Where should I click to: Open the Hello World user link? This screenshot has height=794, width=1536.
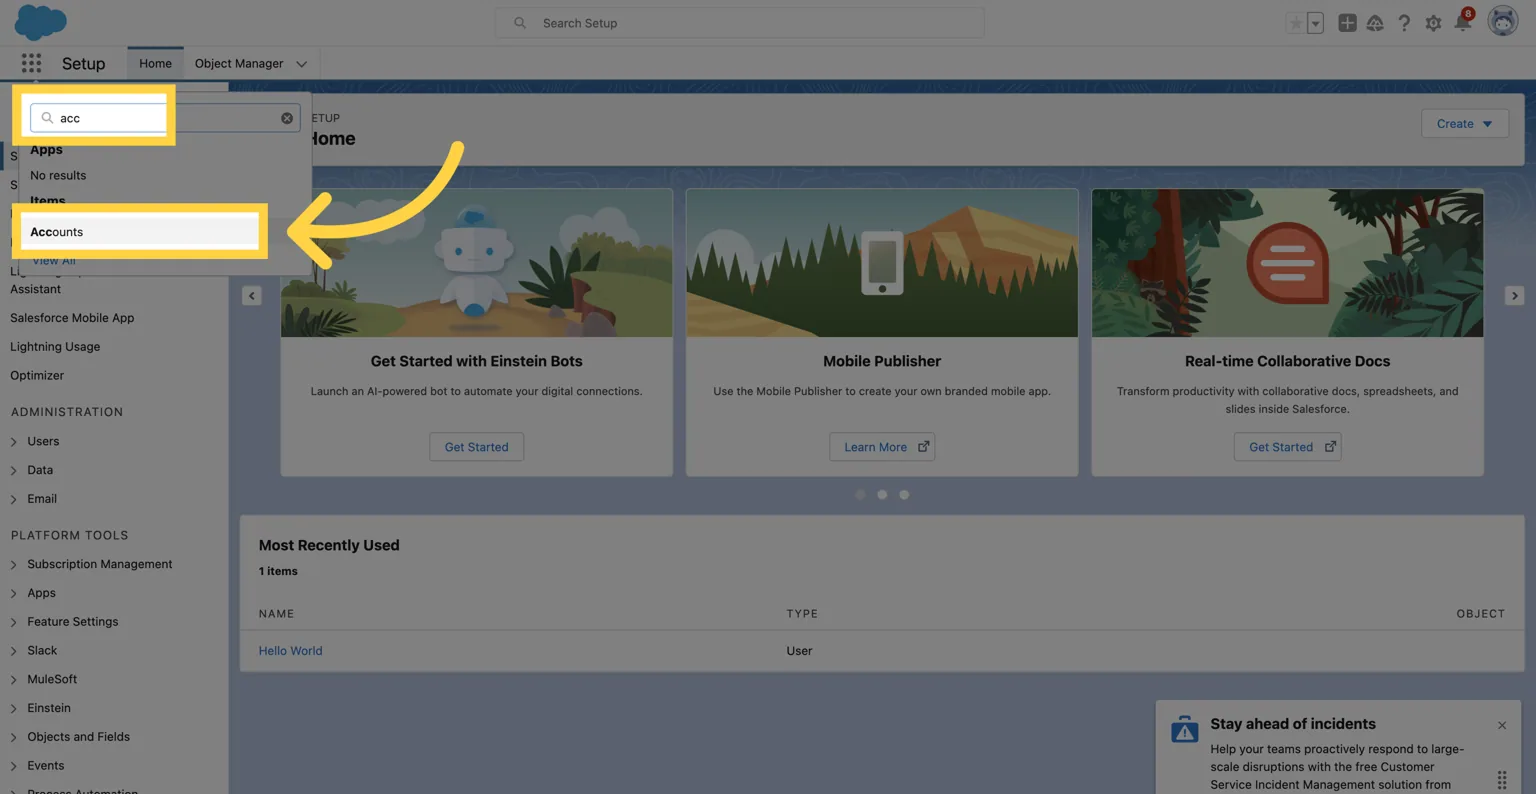coord(290,651)
